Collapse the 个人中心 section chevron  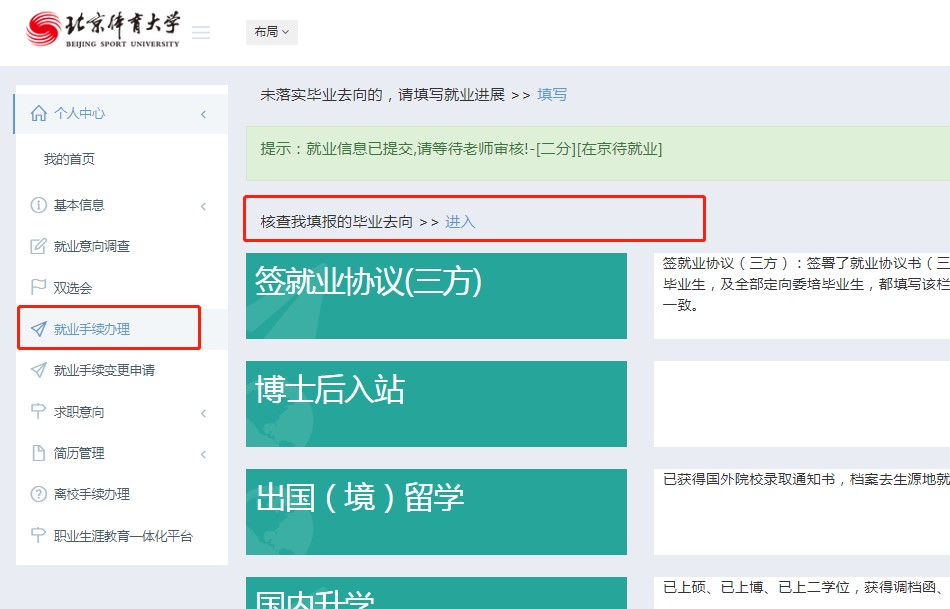tap(203, 114)
